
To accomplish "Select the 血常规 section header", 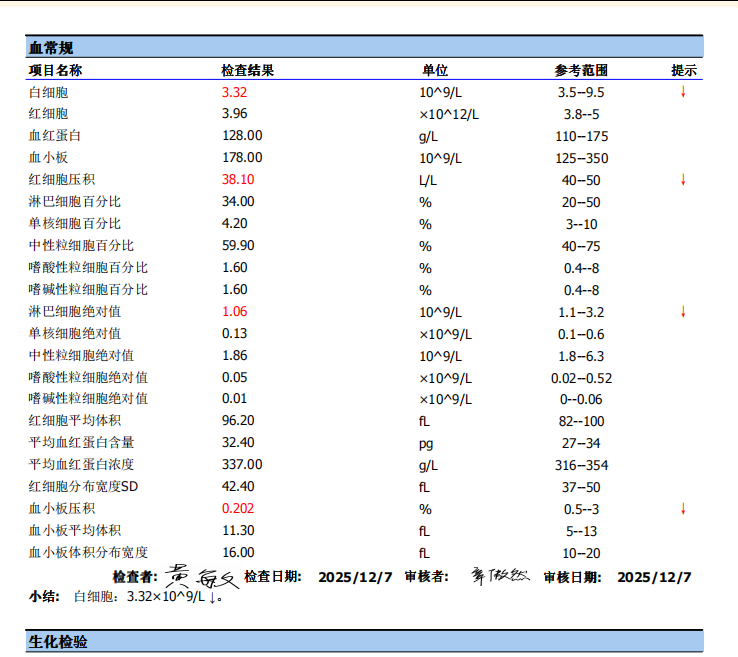I will pos(51,47).
